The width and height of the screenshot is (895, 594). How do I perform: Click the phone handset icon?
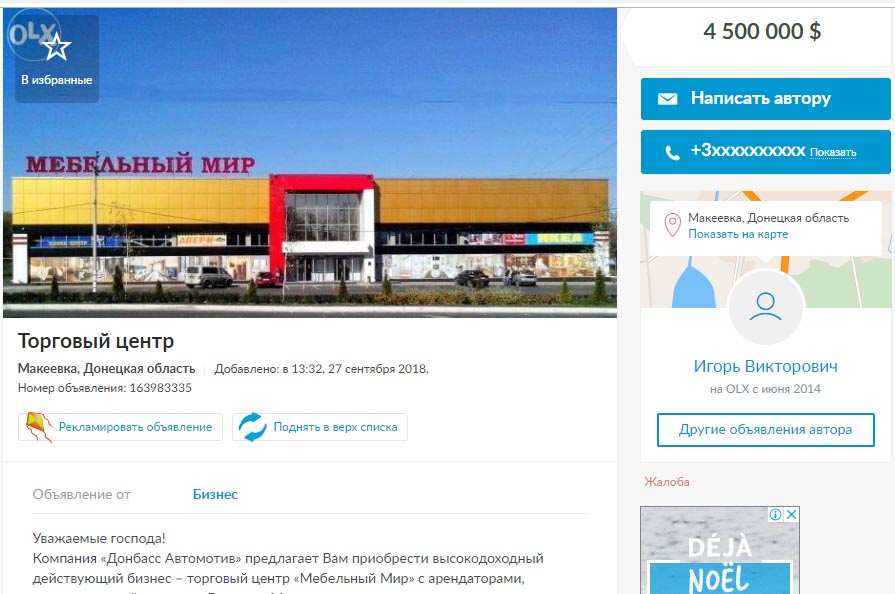point(672,152)
